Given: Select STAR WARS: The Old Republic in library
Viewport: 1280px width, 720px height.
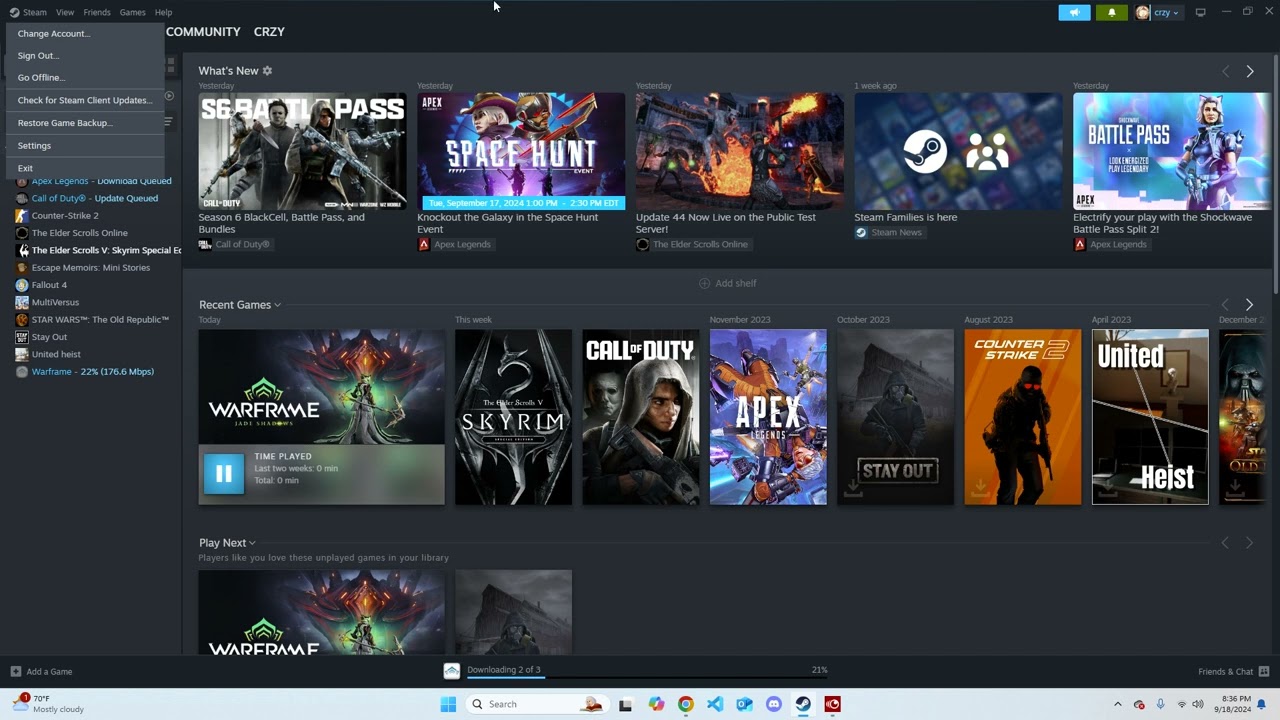Looking at the screenshot, I should pos(92,320).
